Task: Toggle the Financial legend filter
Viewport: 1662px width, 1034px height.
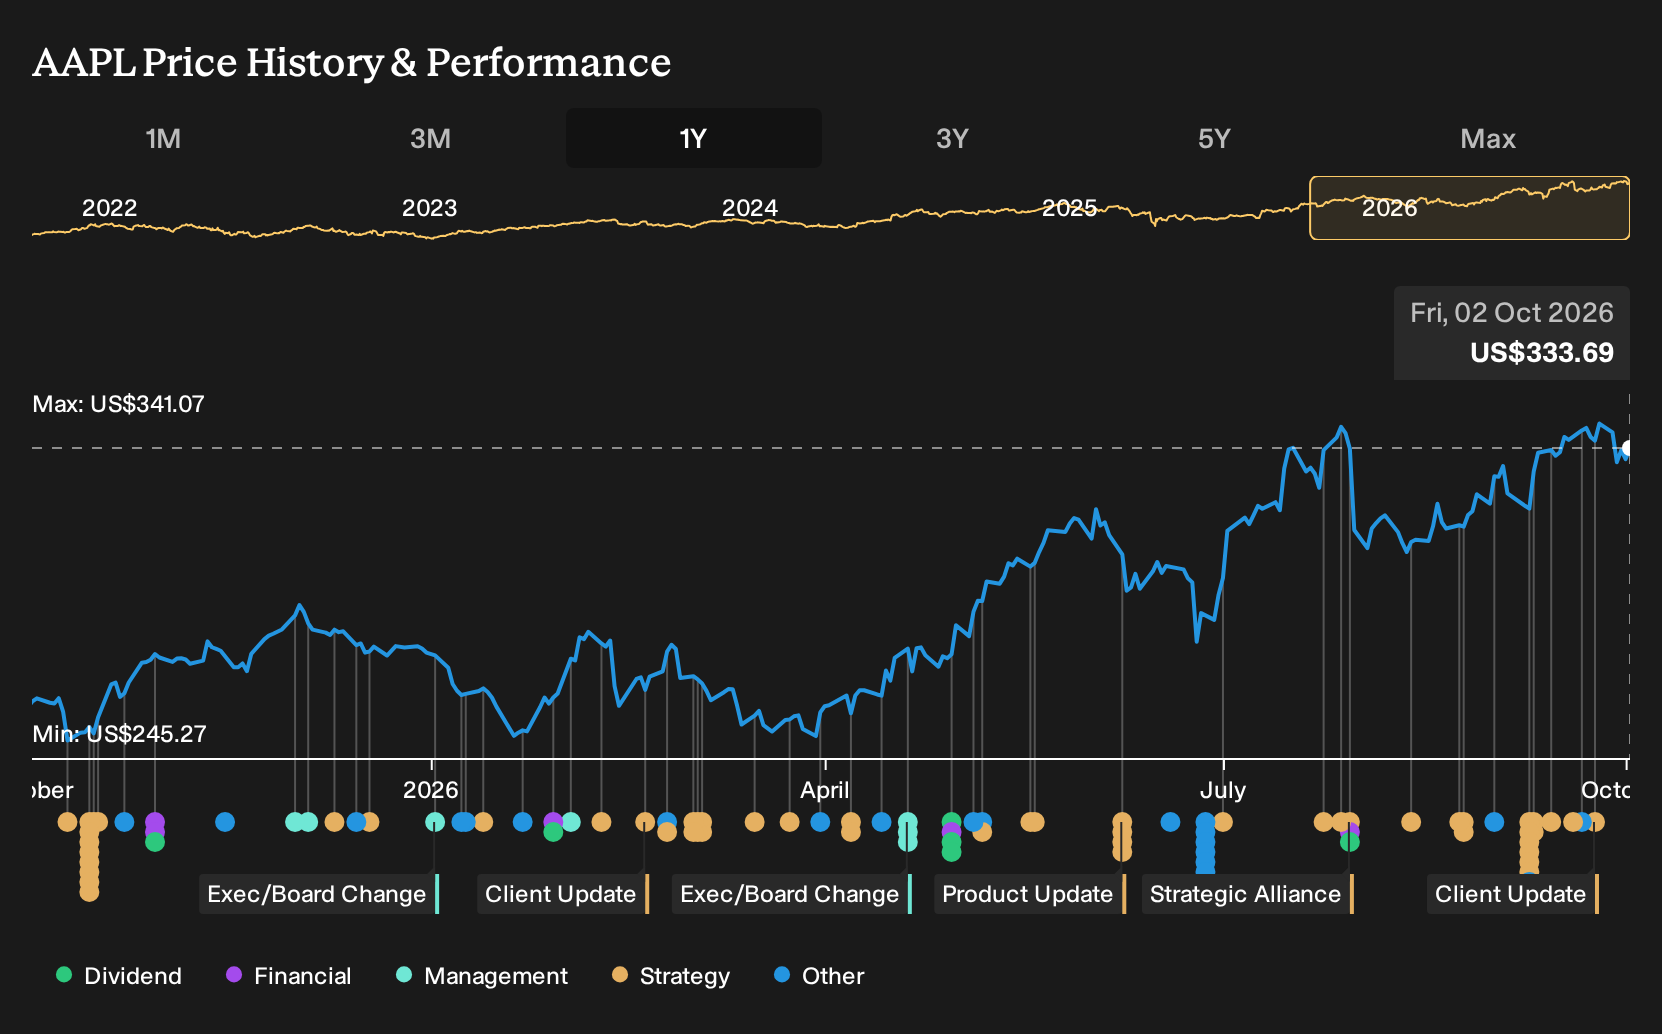Action: coord(288,975)
